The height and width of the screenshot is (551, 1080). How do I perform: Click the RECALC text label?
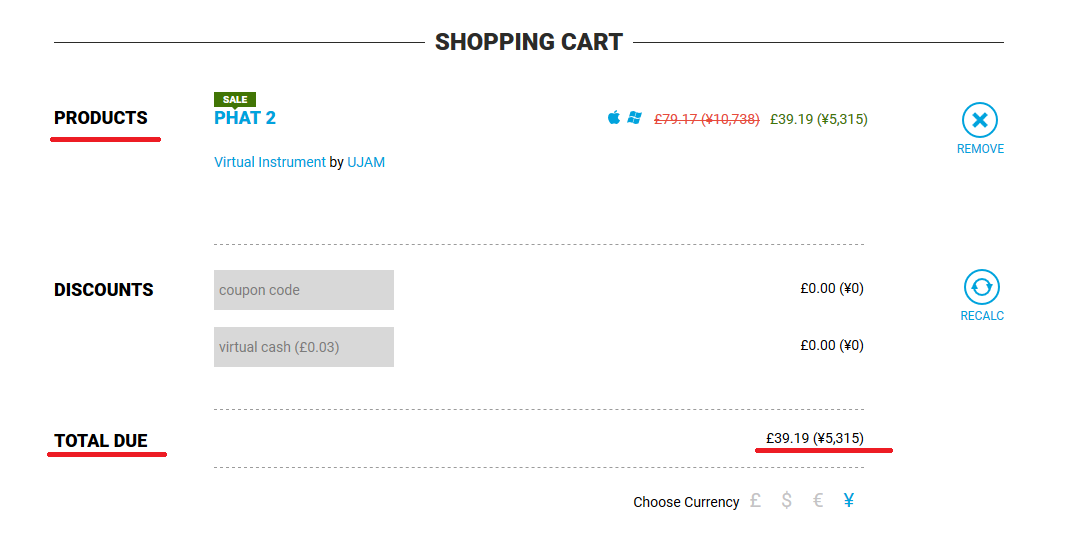click(x=982, y=316)
